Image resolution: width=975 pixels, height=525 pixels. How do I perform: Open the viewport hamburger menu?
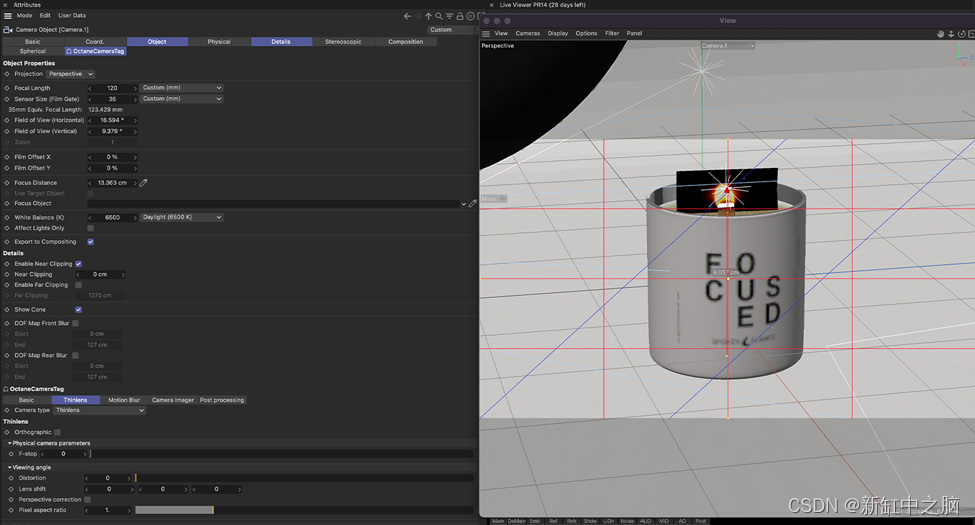486,34
